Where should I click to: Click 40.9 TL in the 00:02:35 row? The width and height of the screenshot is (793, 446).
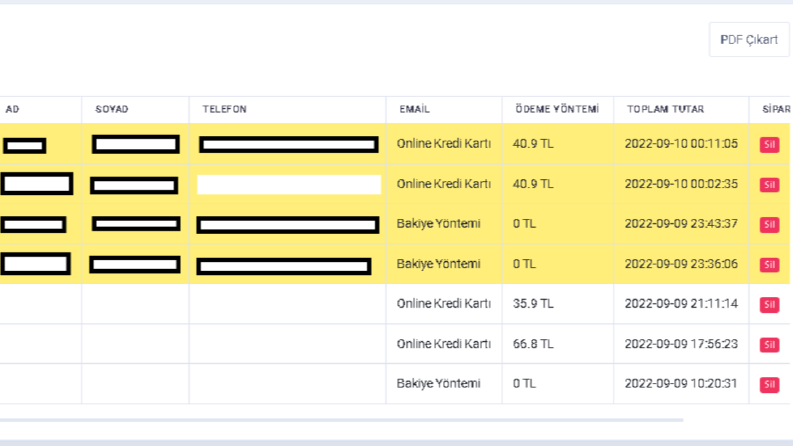coord(533,184)
